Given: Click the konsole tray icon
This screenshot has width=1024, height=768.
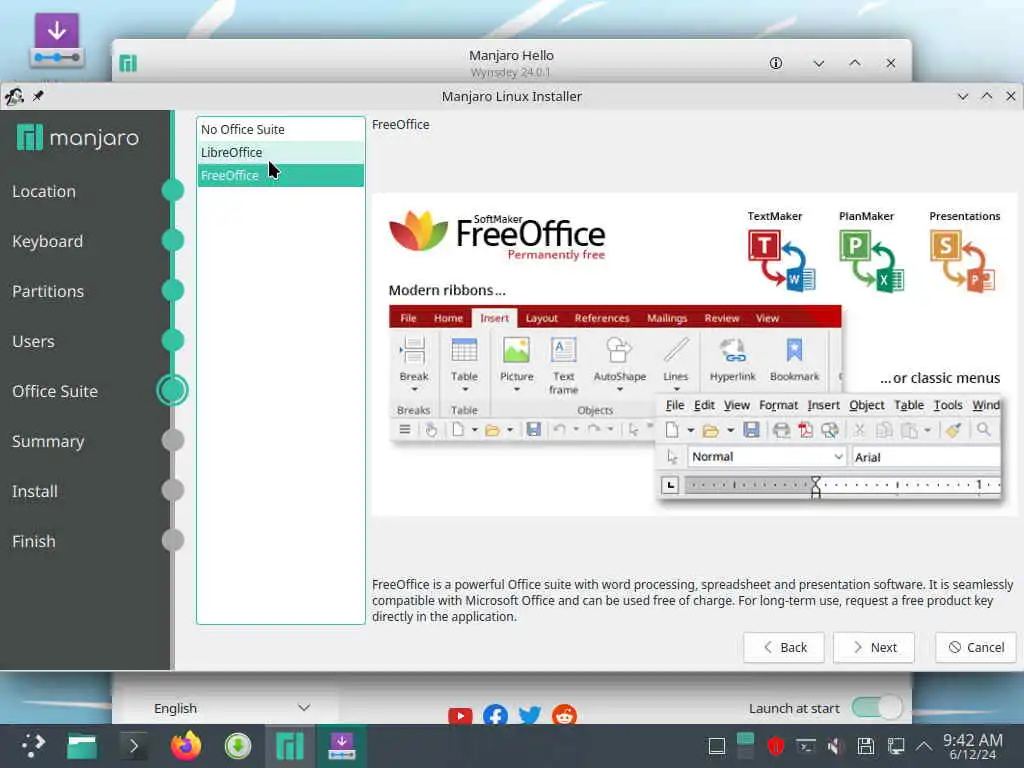Looking at the screenshot, I should pyautogui.click(x=806, y=746).
